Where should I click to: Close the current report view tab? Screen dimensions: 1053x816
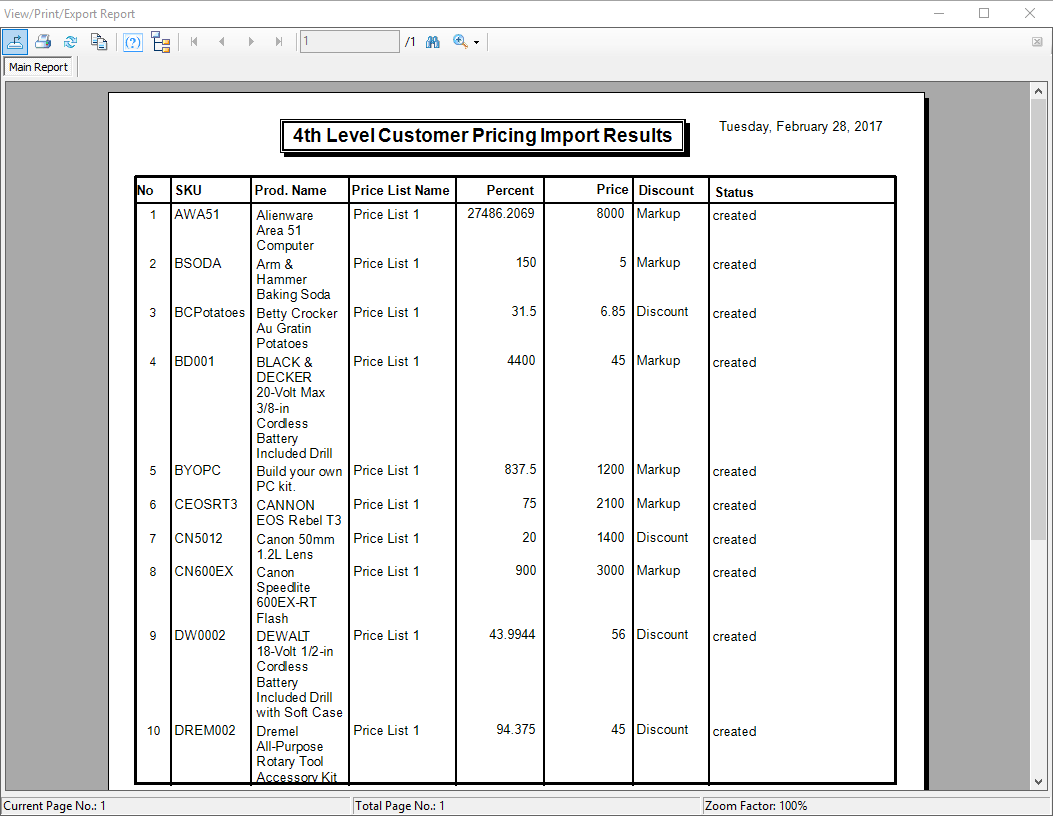pos(1037,42)
